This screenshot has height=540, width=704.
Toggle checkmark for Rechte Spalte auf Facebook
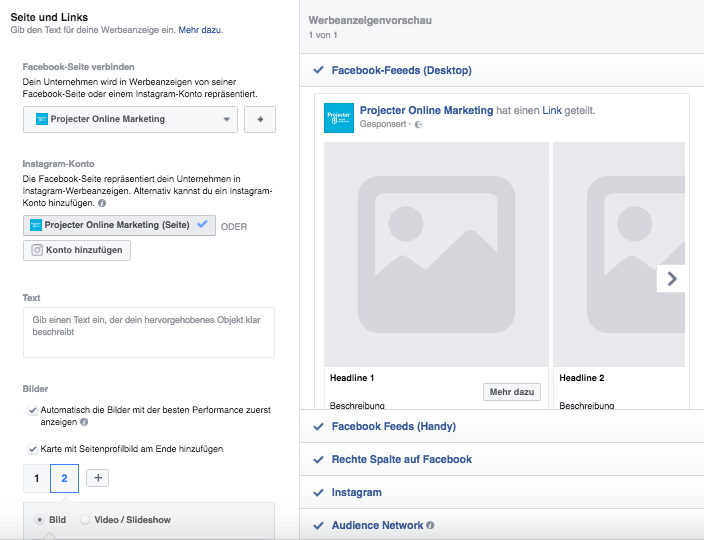click(x=318, y=460)
